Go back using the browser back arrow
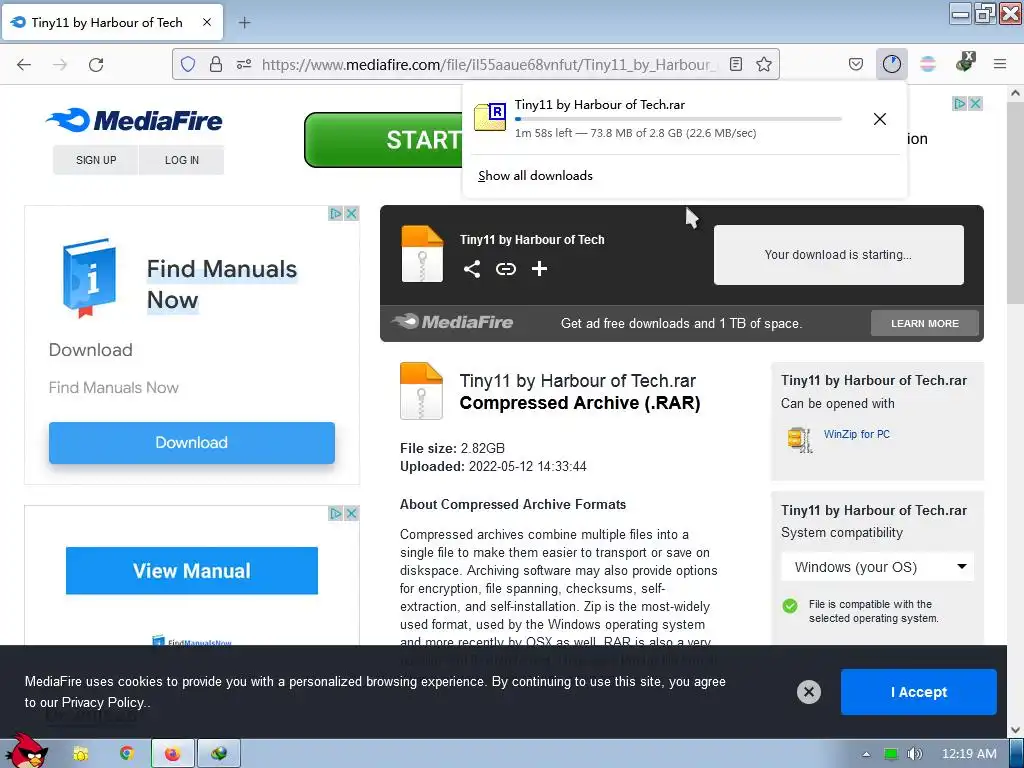 click(x=24, y=64)
